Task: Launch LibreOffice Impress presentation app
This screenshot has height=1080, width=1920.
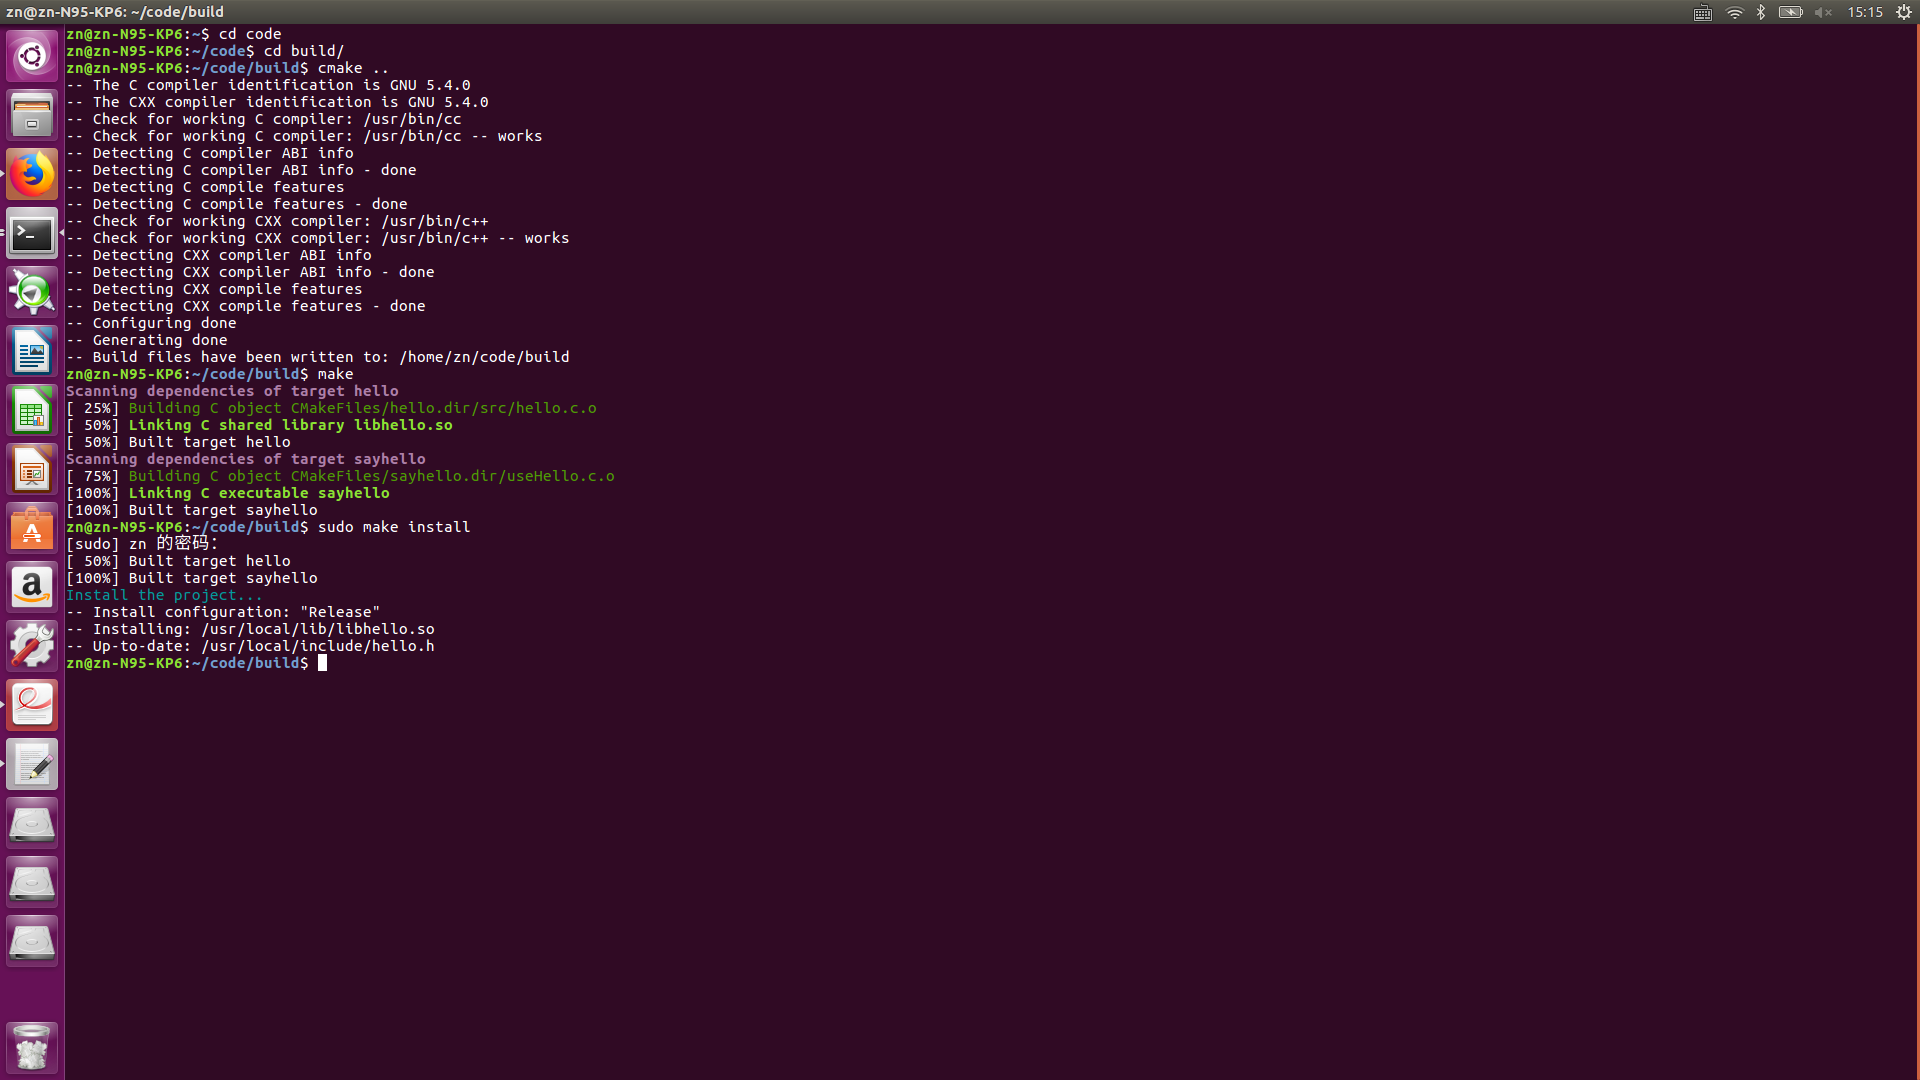Action: point(32,470)
